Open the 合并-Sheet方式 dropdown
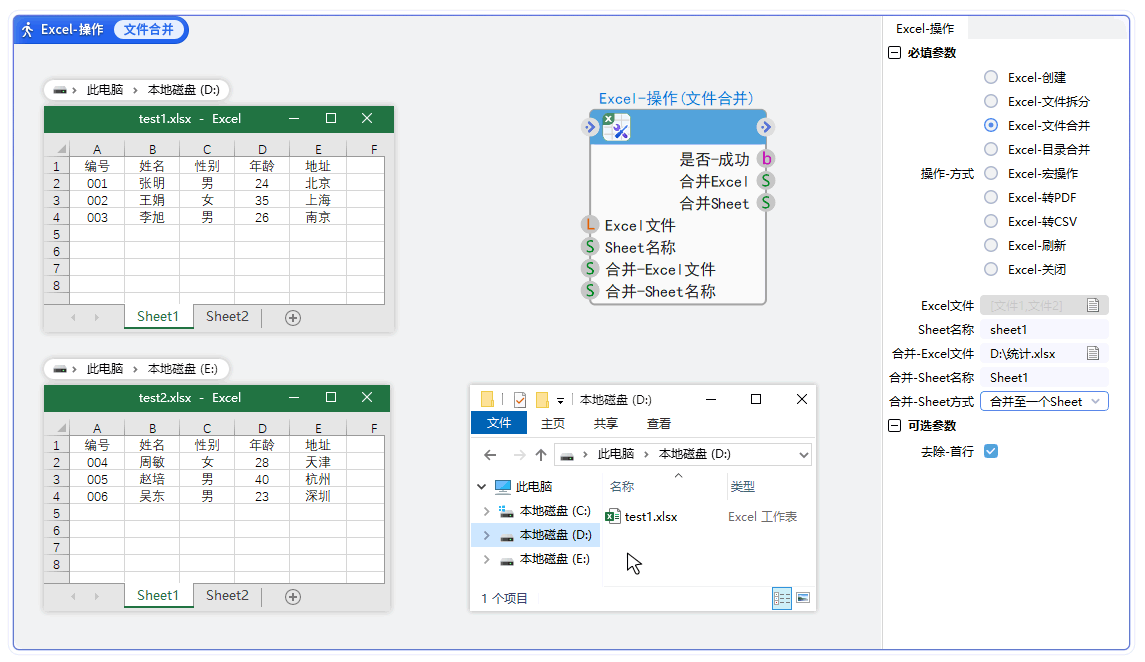The height and width of the screenshot is (662, 1145). pos(1043,402)
